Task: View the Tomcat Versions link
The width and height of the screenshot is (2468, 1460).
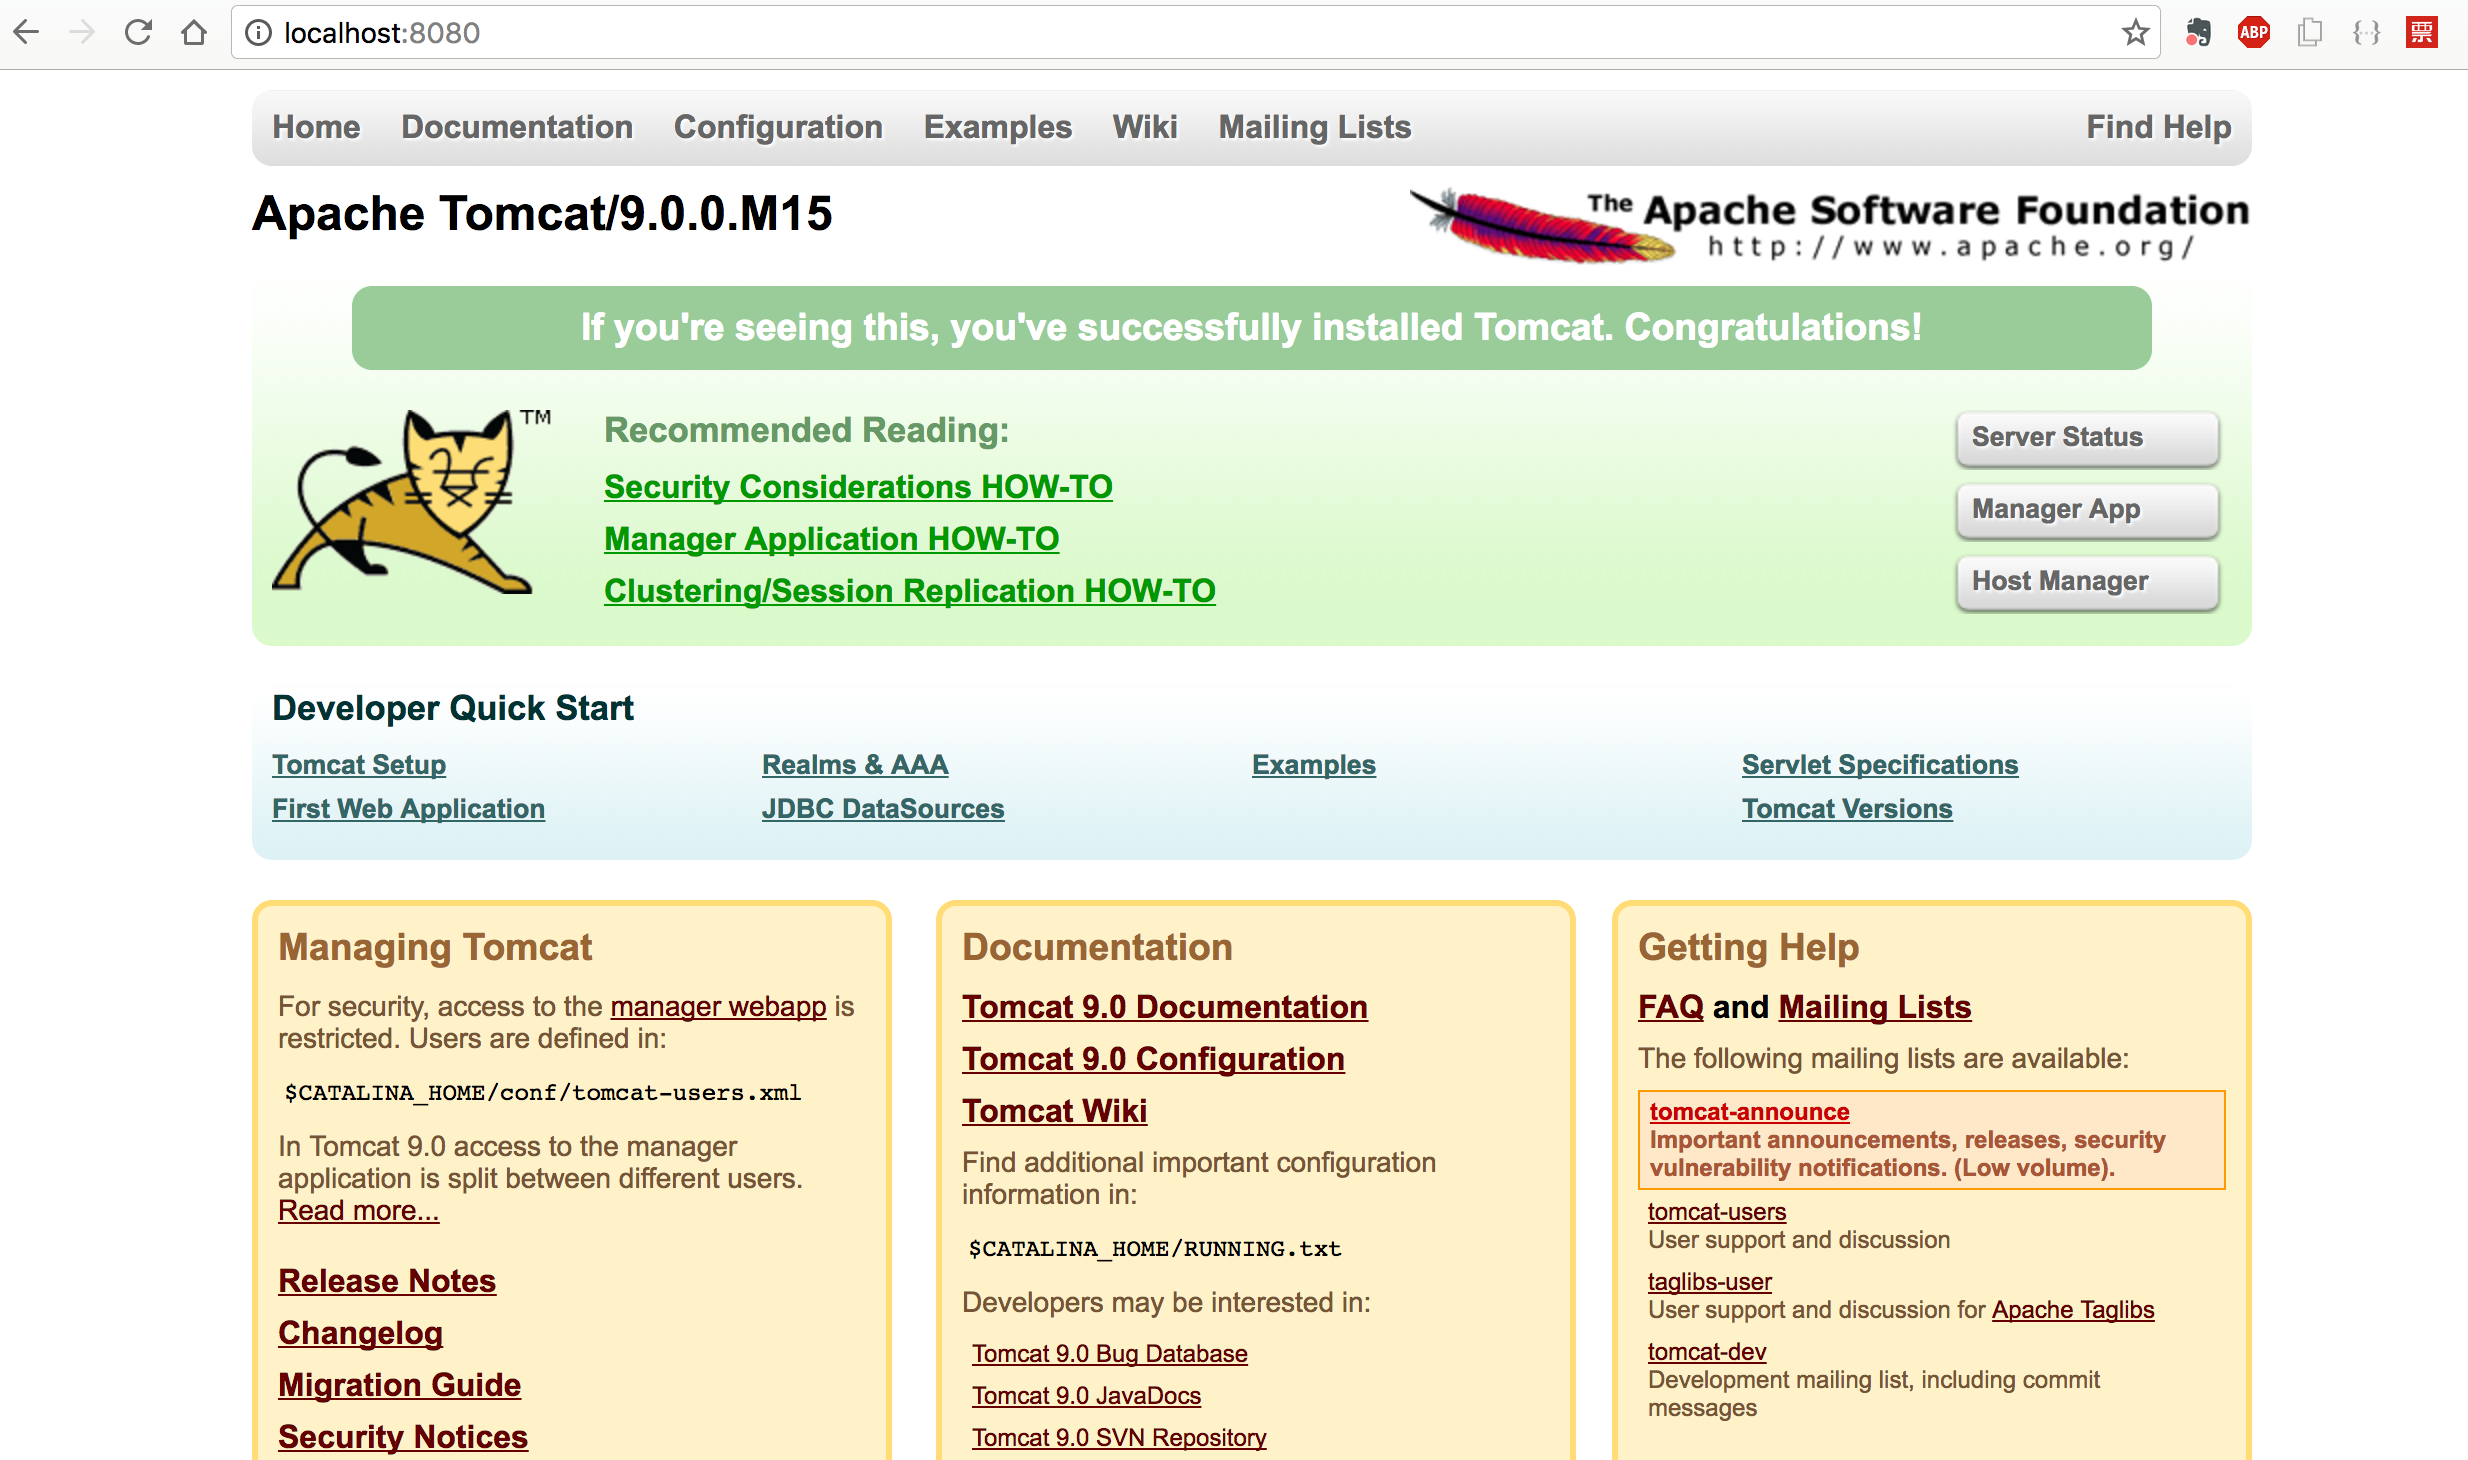Action: point(1847,809)
